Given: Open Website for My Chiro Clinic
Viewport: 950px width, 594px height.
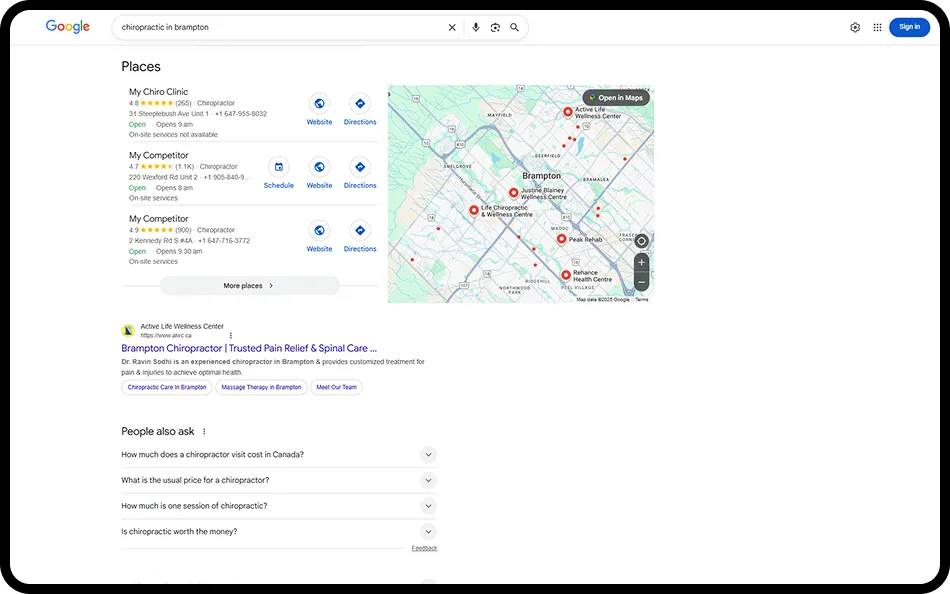Looking at the screenshot, I should point(319,110).
